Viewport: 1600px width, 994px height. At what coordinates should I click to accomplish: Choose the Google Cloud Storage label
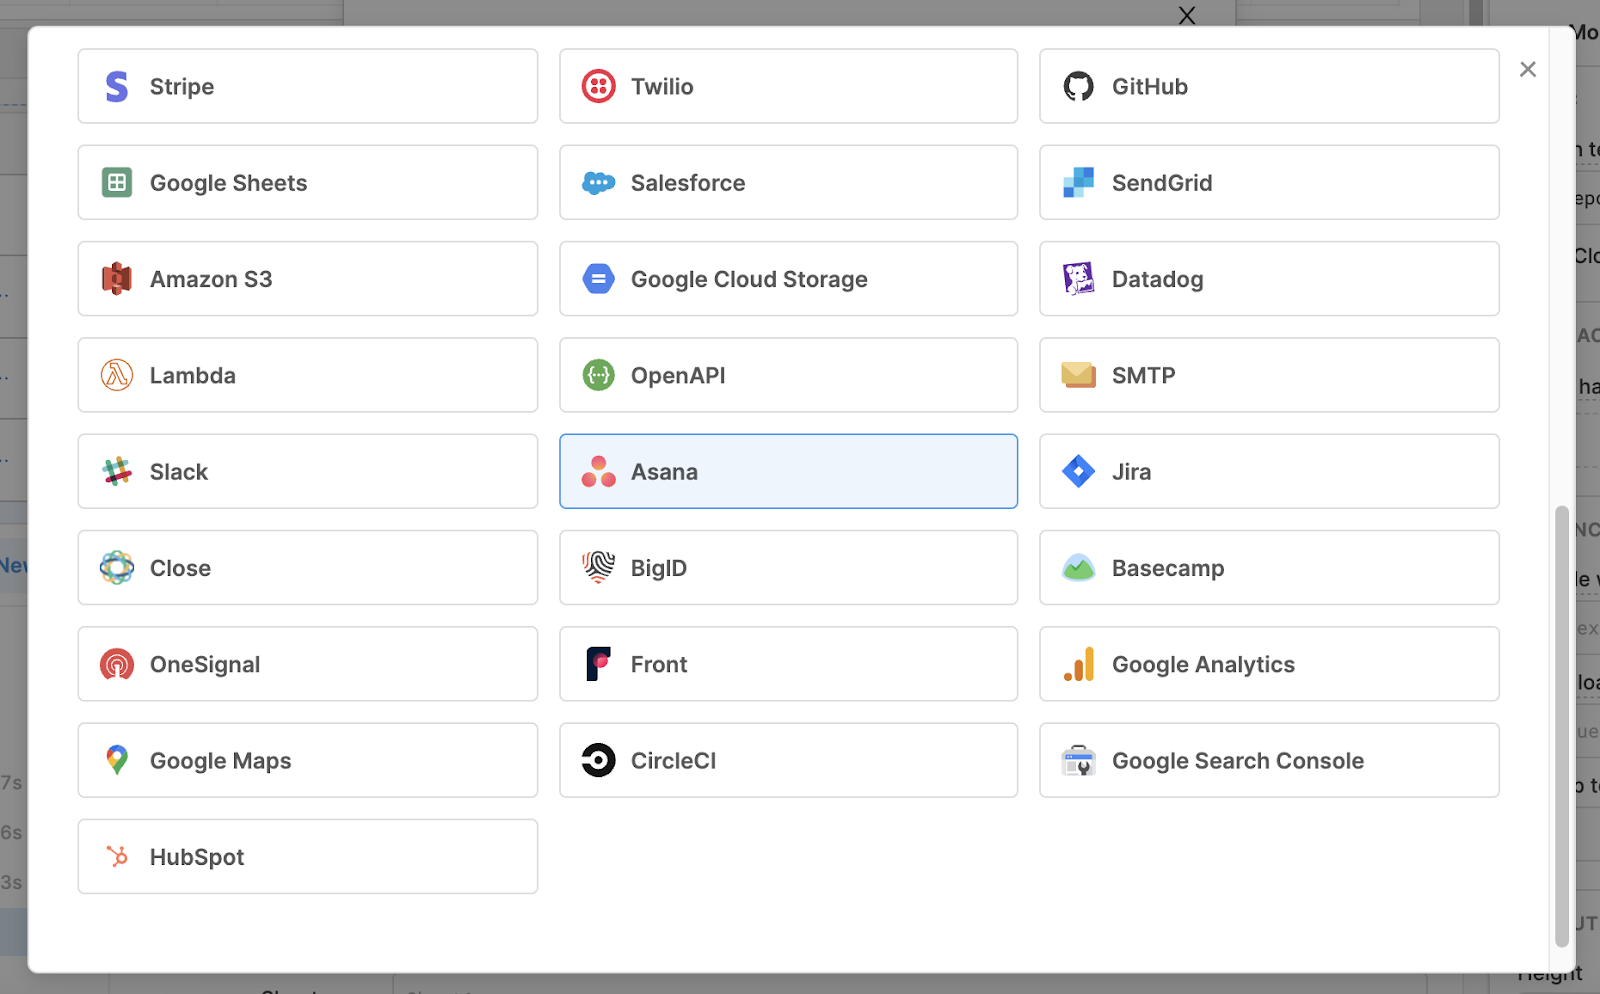[x=749, y=279]
